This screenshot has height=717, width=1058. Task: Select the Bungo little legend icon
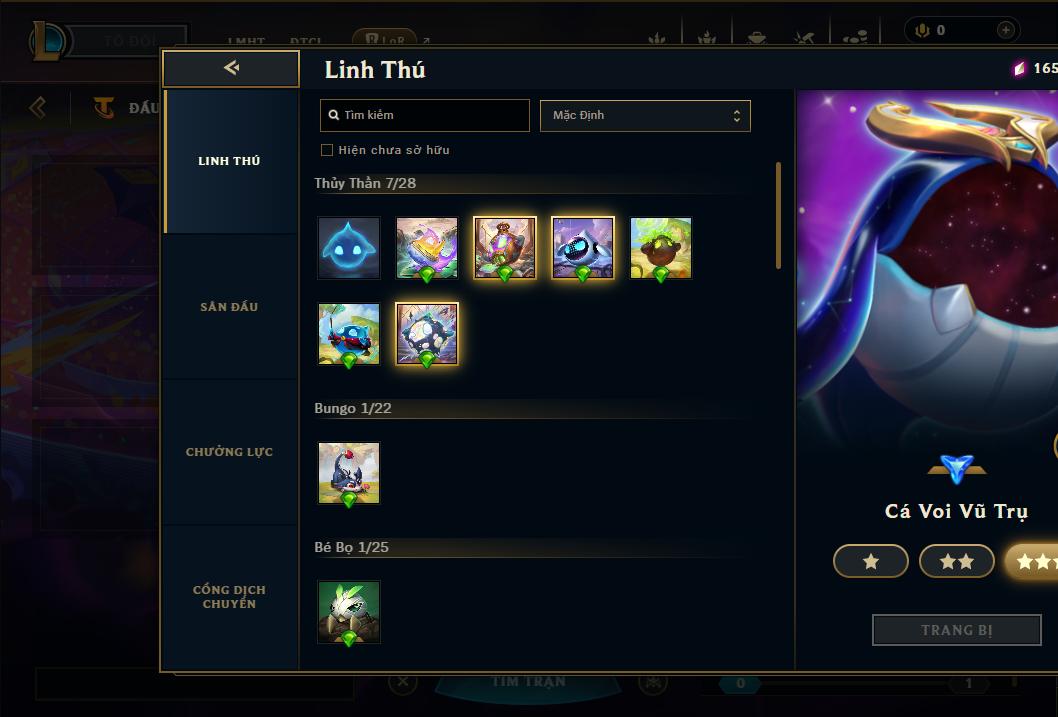[x=349, y=473]
